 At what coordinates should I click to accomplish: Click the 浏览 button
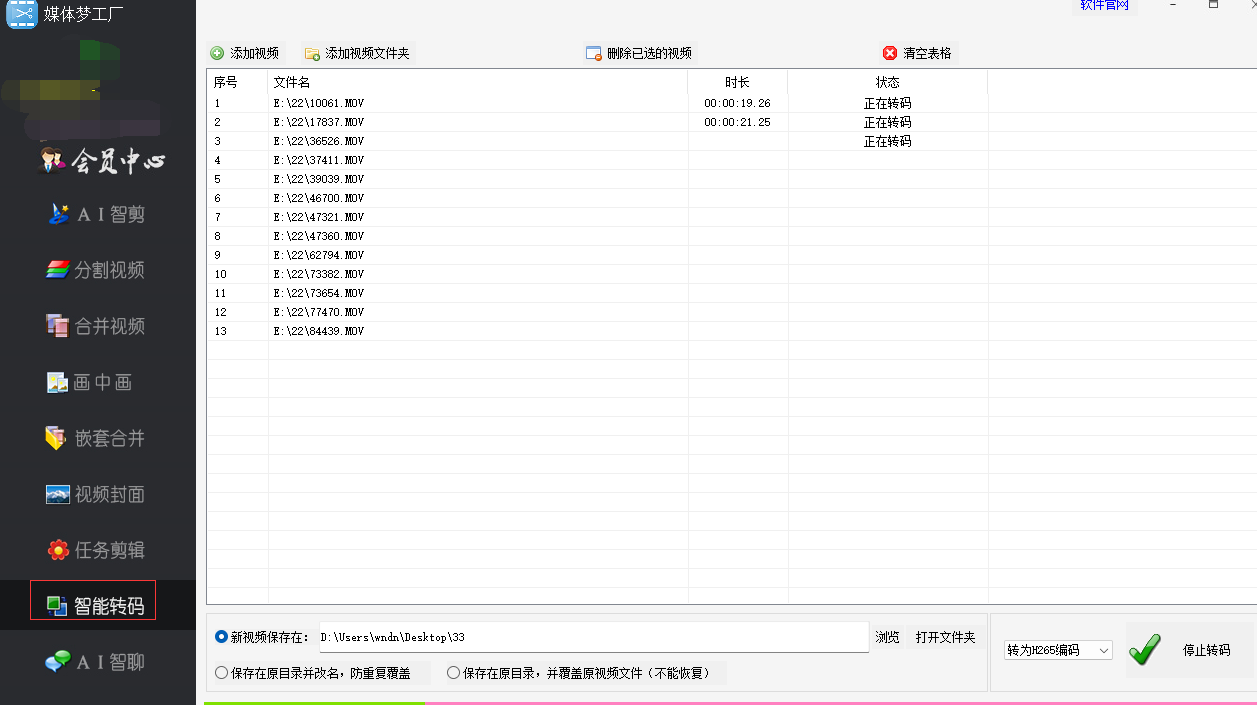coord(888,637)
